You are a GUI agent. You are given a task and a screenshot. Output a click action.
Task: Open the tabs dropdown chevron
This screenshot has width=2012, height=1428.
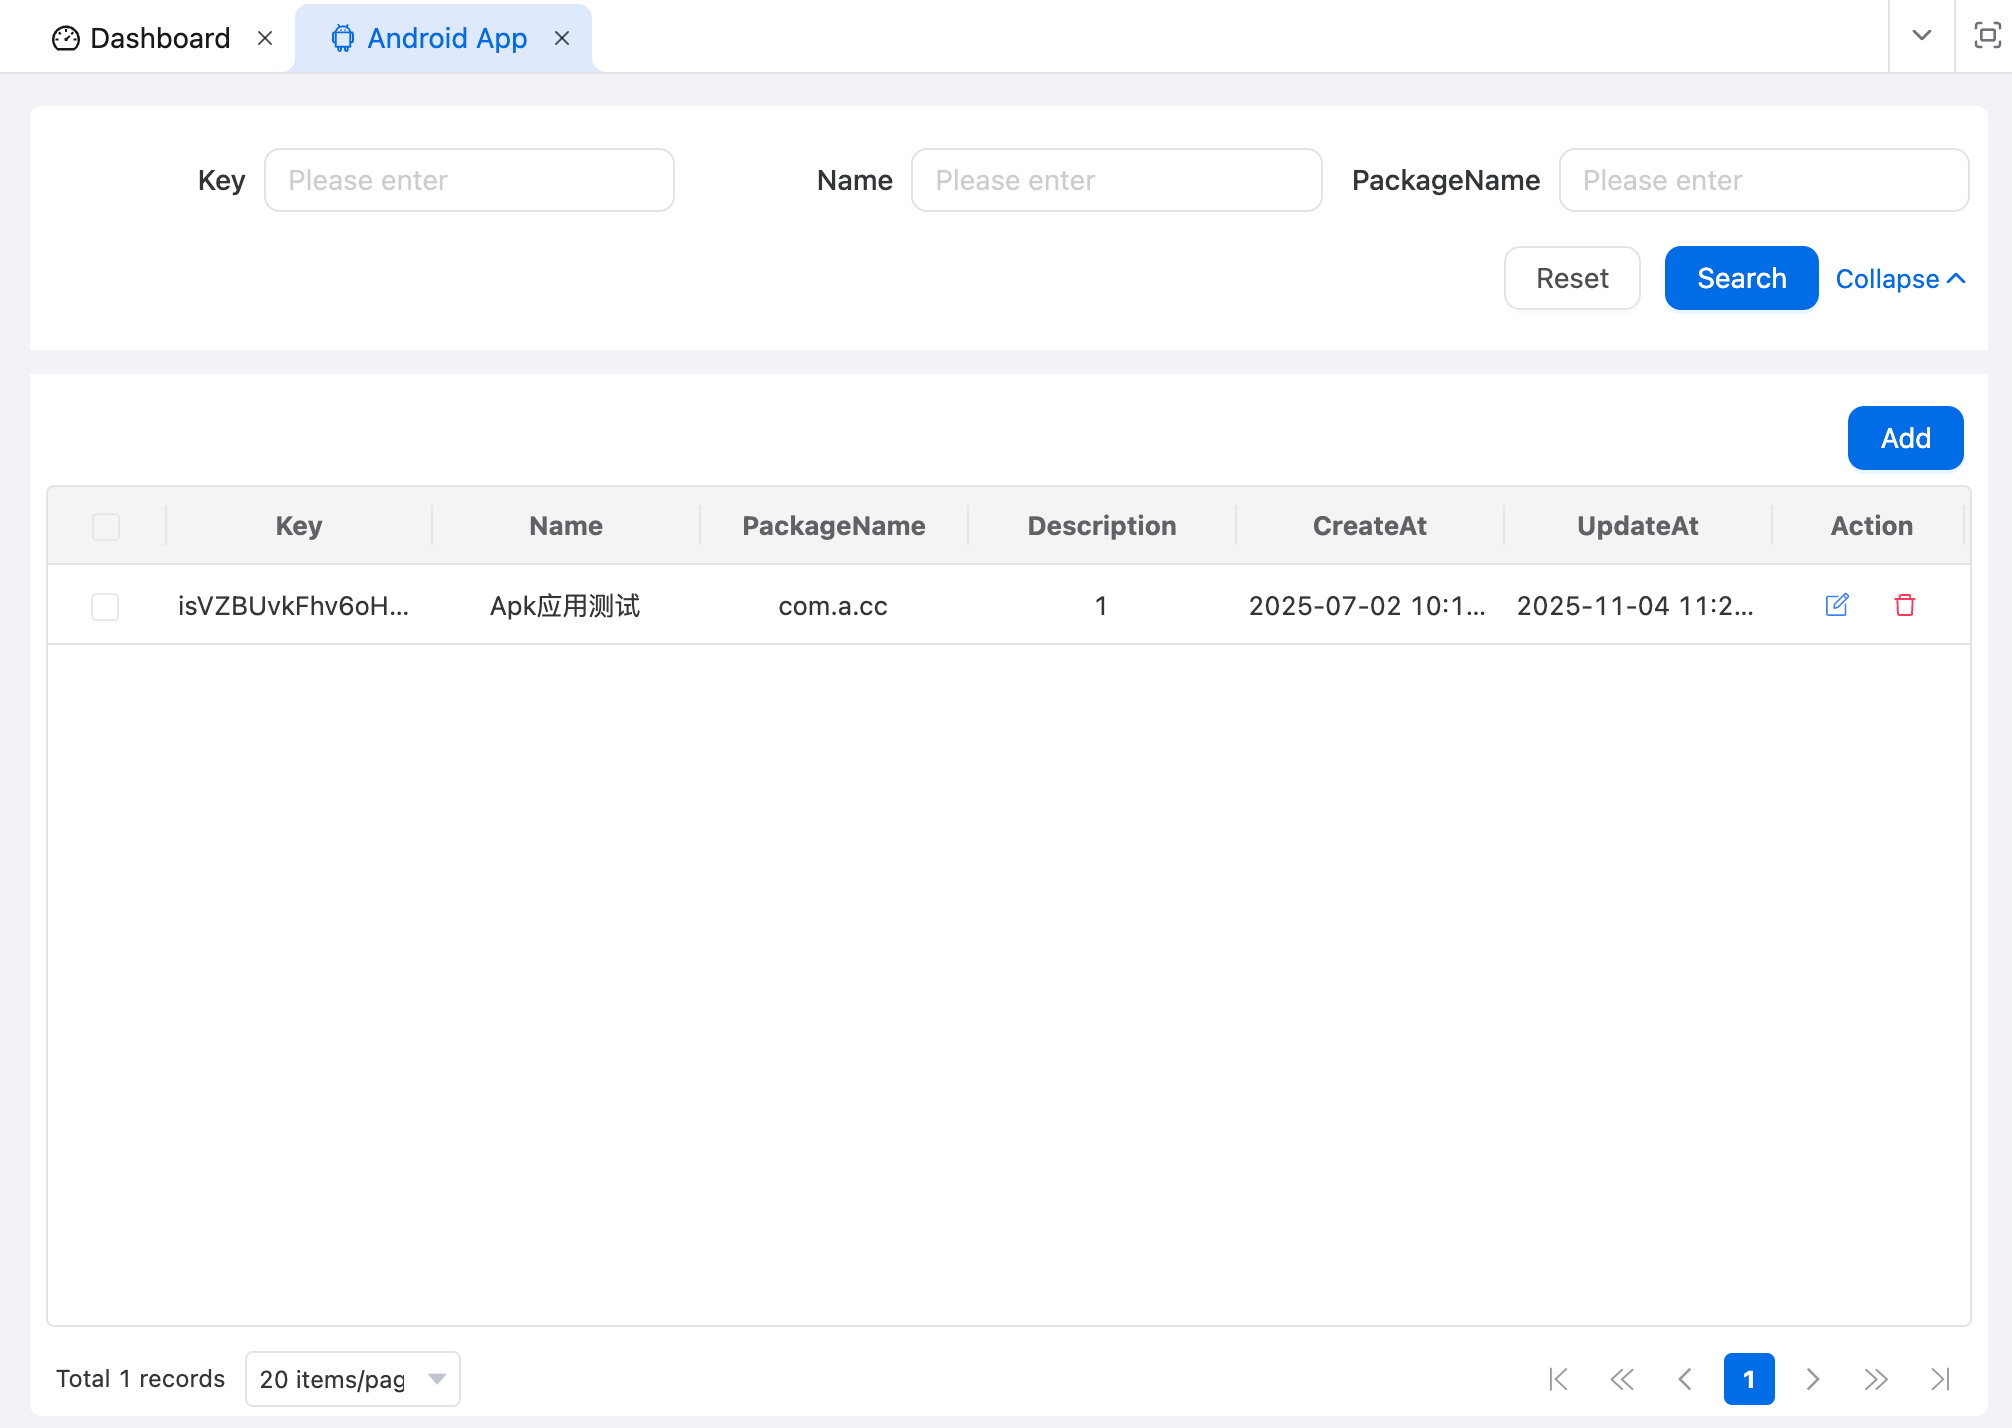tap(1921, 36)
